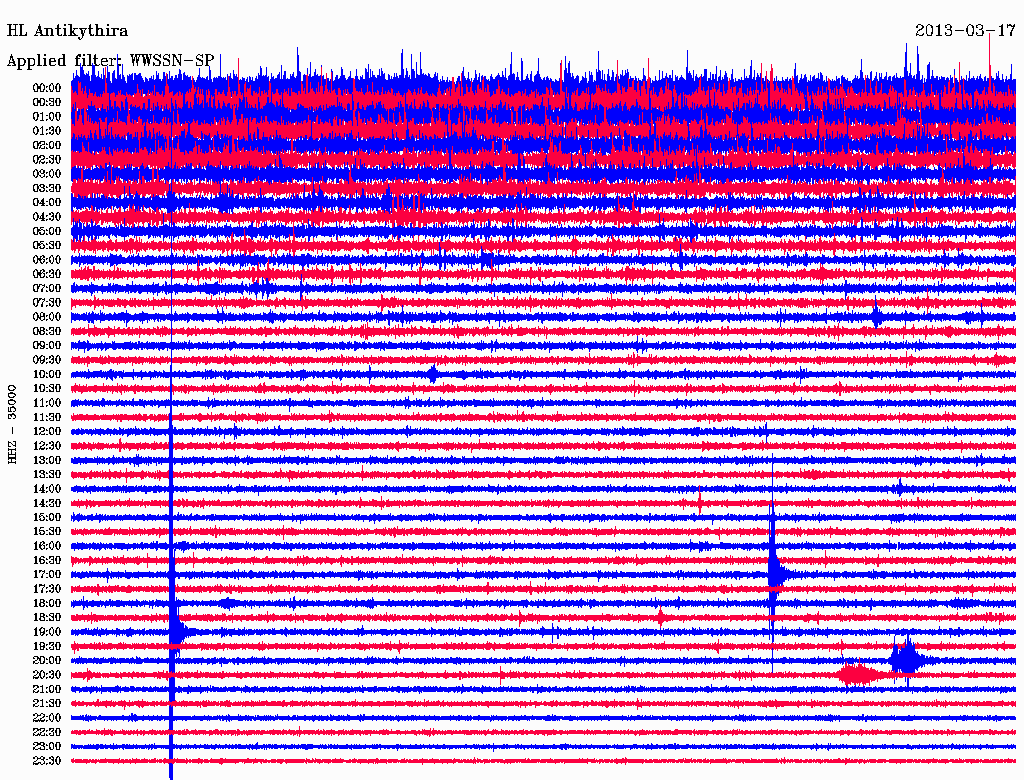Select the 10:00 time label
The image size is (1024, 780).
click(x=47, y=374)
